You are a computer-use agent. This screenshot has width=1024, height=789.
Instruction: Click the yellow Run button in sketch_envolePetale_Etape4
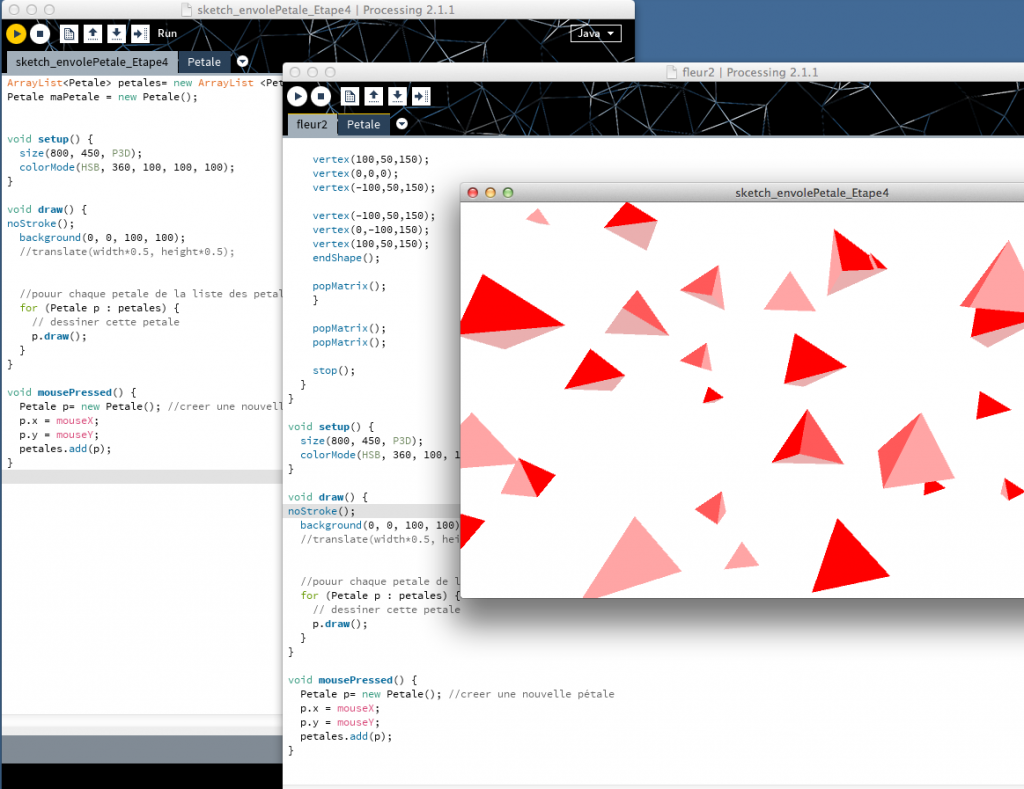pos(16,33)
